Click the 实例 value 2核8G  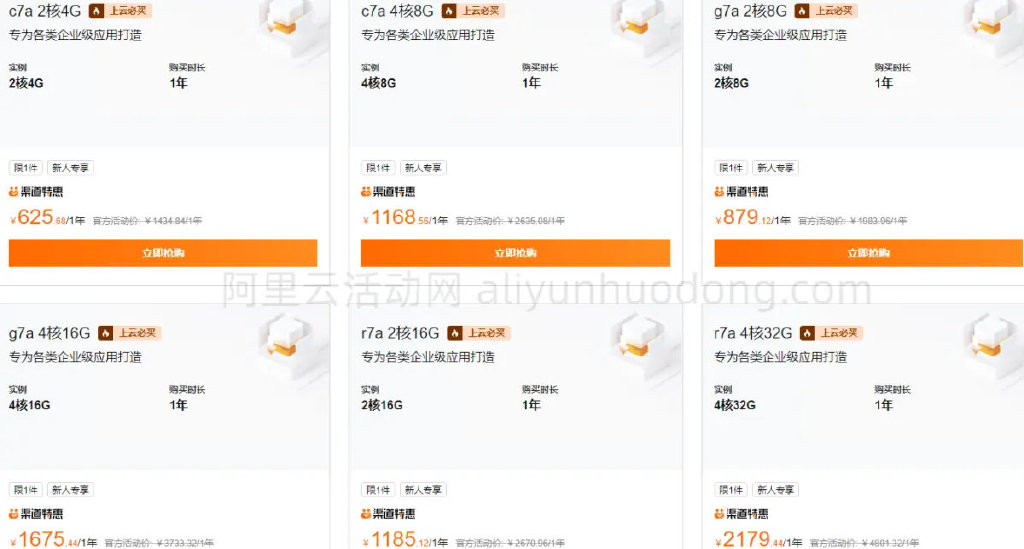tap(731, 84)
